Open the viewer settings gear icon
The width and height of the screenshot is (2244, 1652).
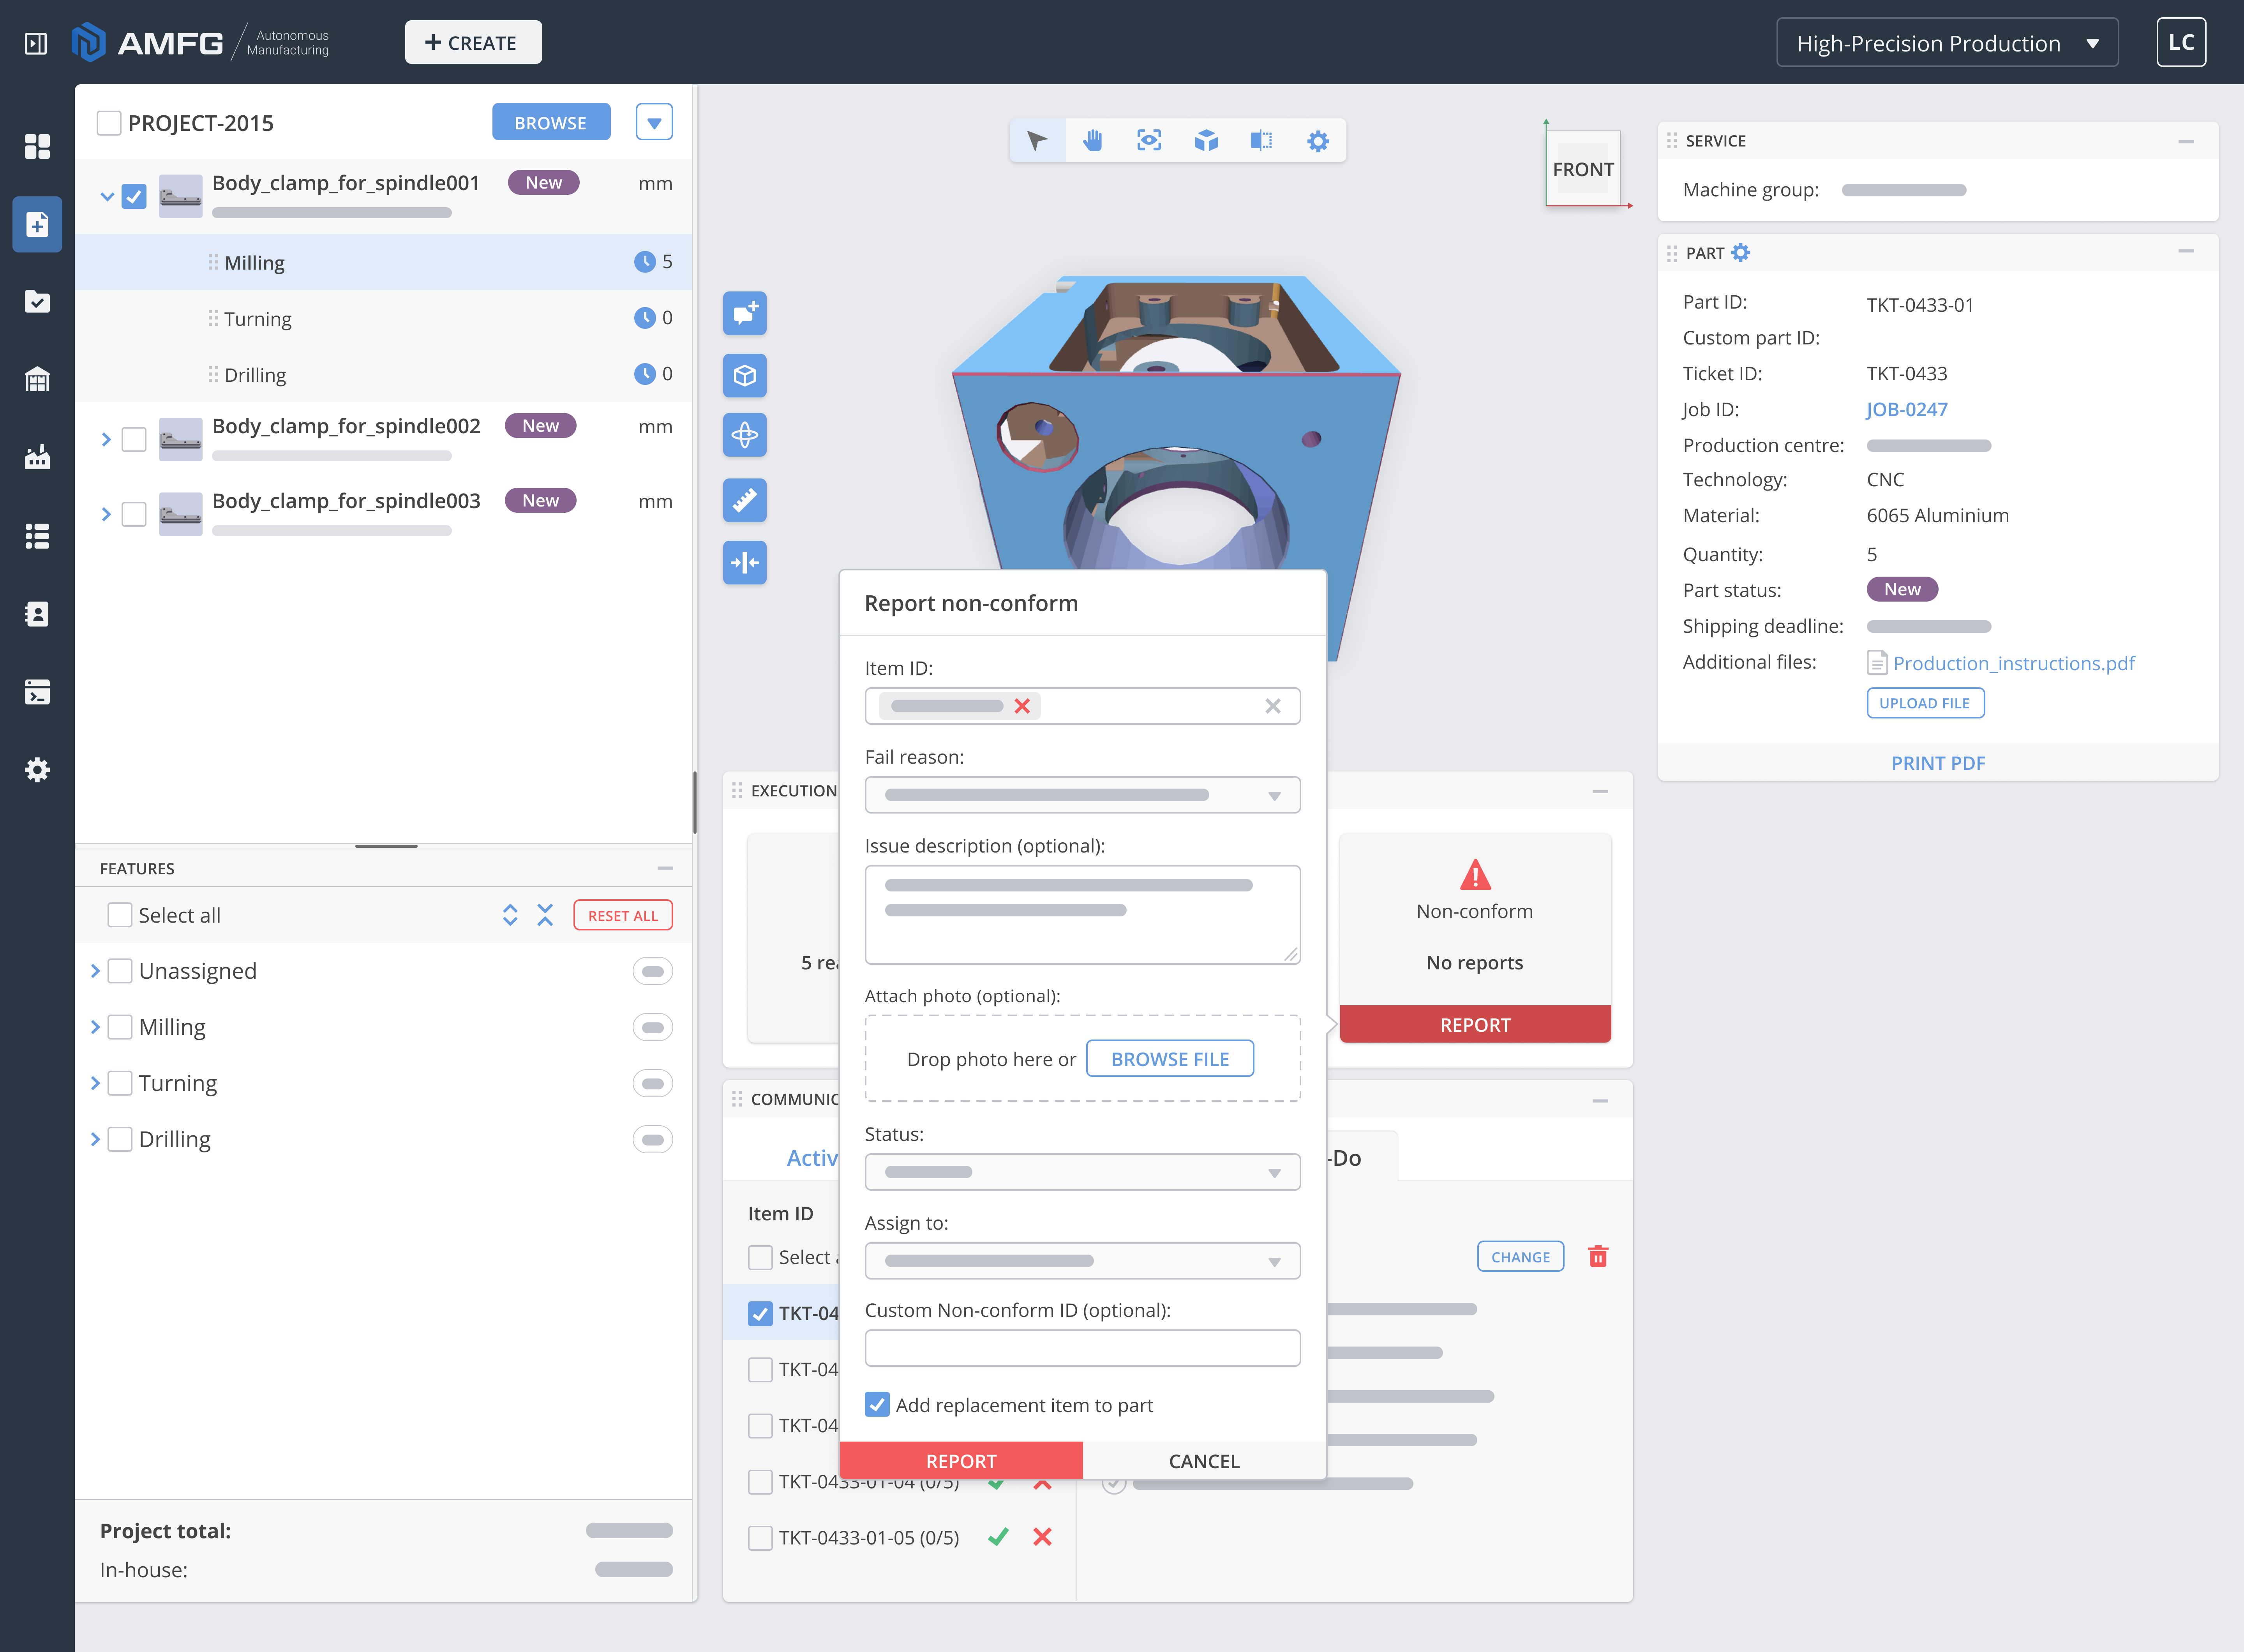coord(1318,141)
